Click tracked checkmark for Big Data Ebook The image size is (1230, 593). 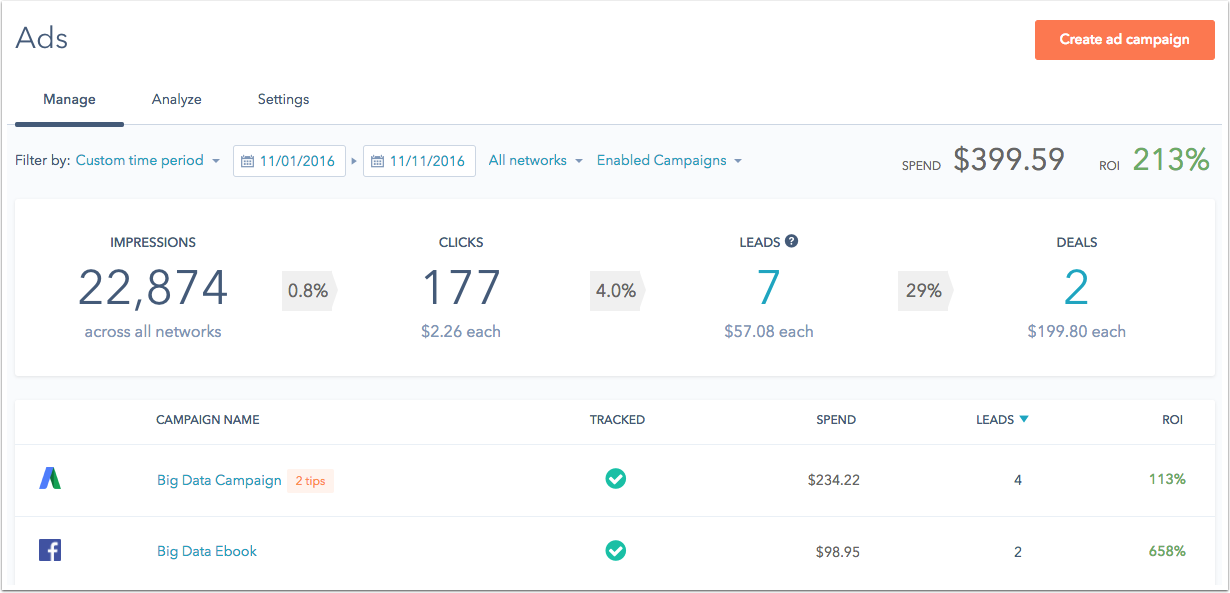click(x=616, y=550)
